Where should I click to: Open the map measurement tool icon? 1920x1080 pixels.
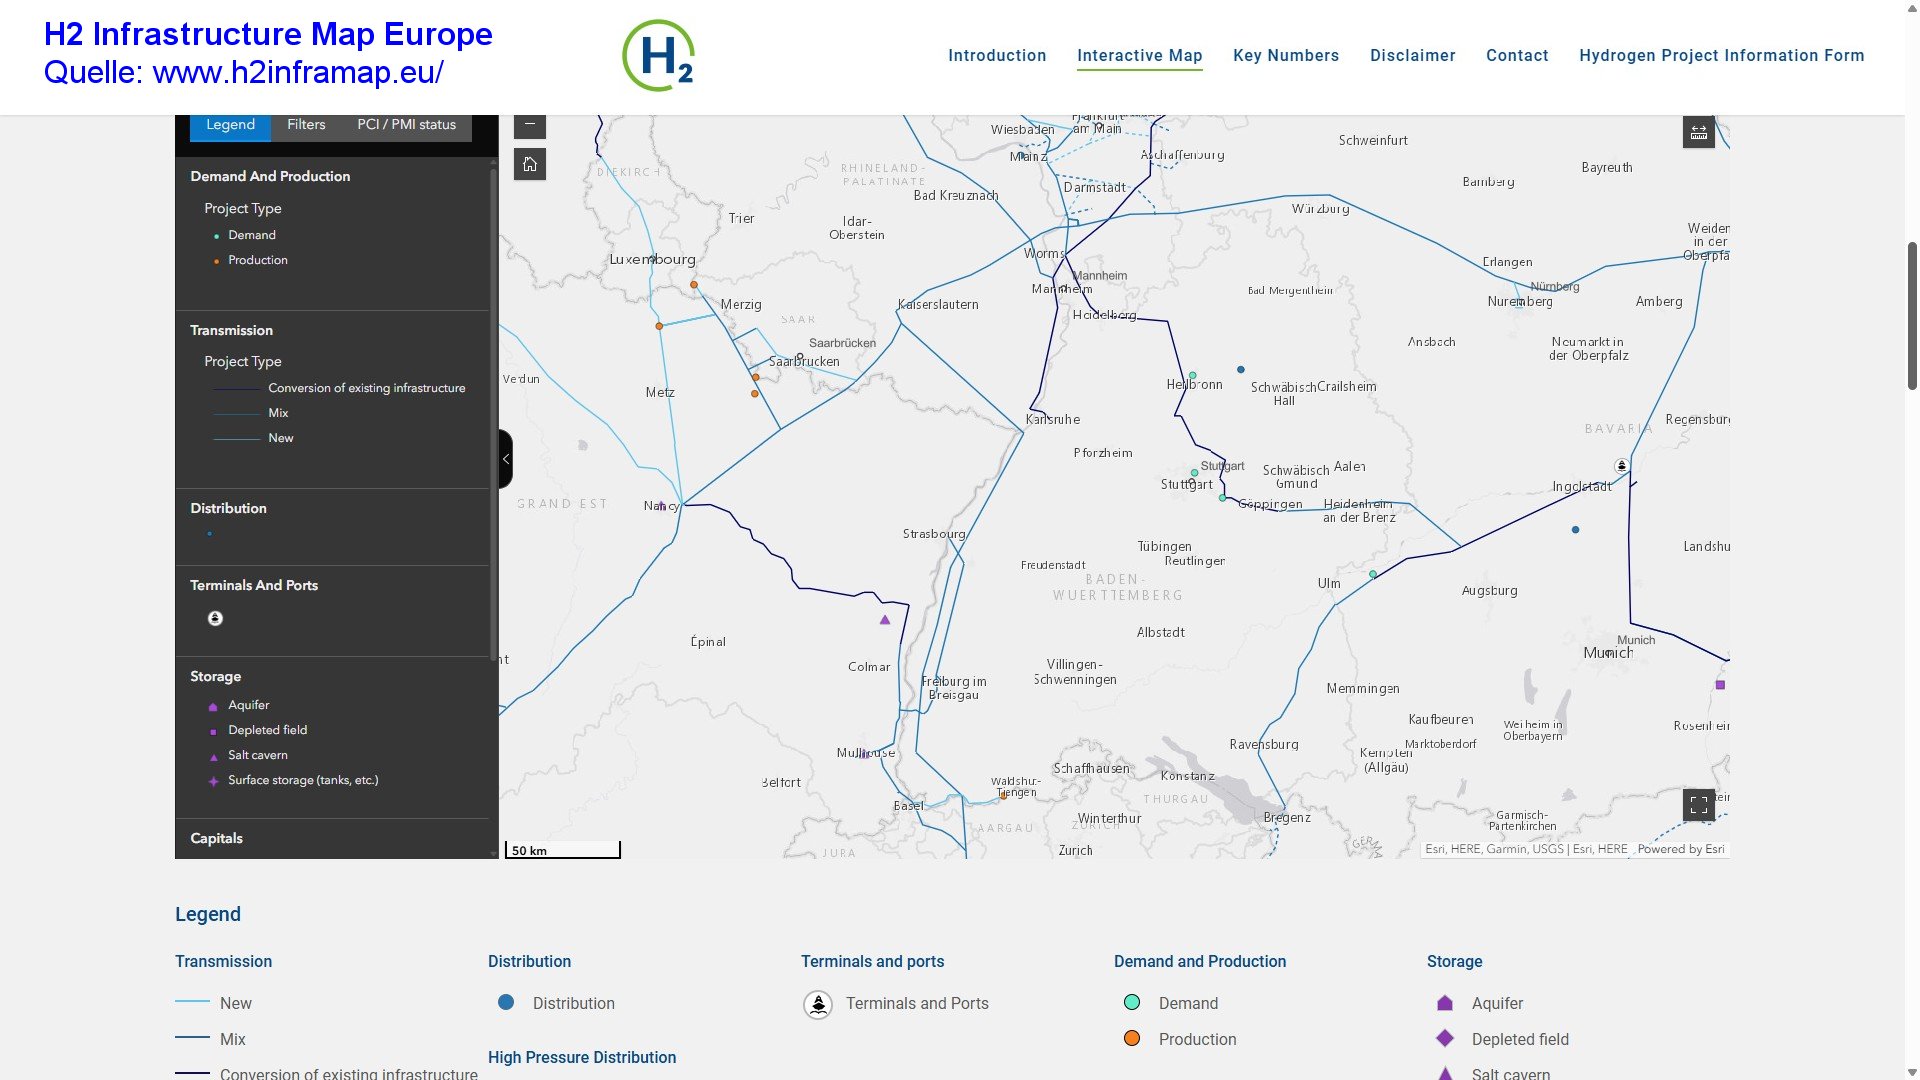[x=1698, y=132]
